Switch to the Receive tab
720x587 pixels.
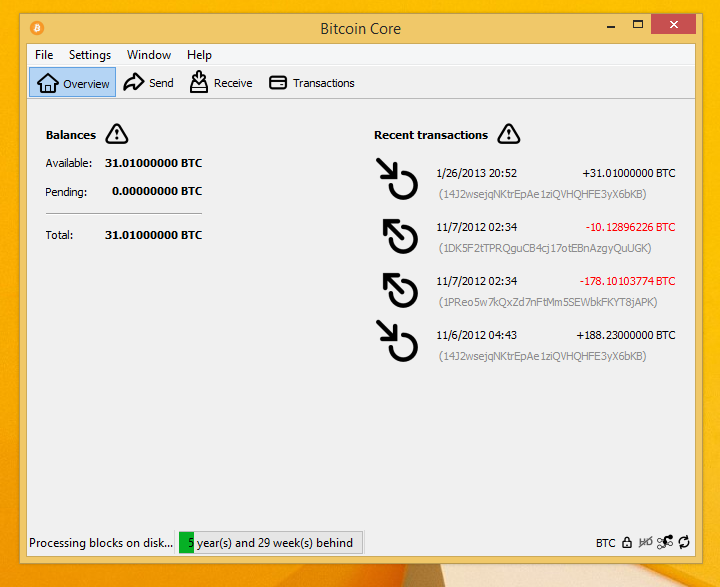click(x=221, y=83)
